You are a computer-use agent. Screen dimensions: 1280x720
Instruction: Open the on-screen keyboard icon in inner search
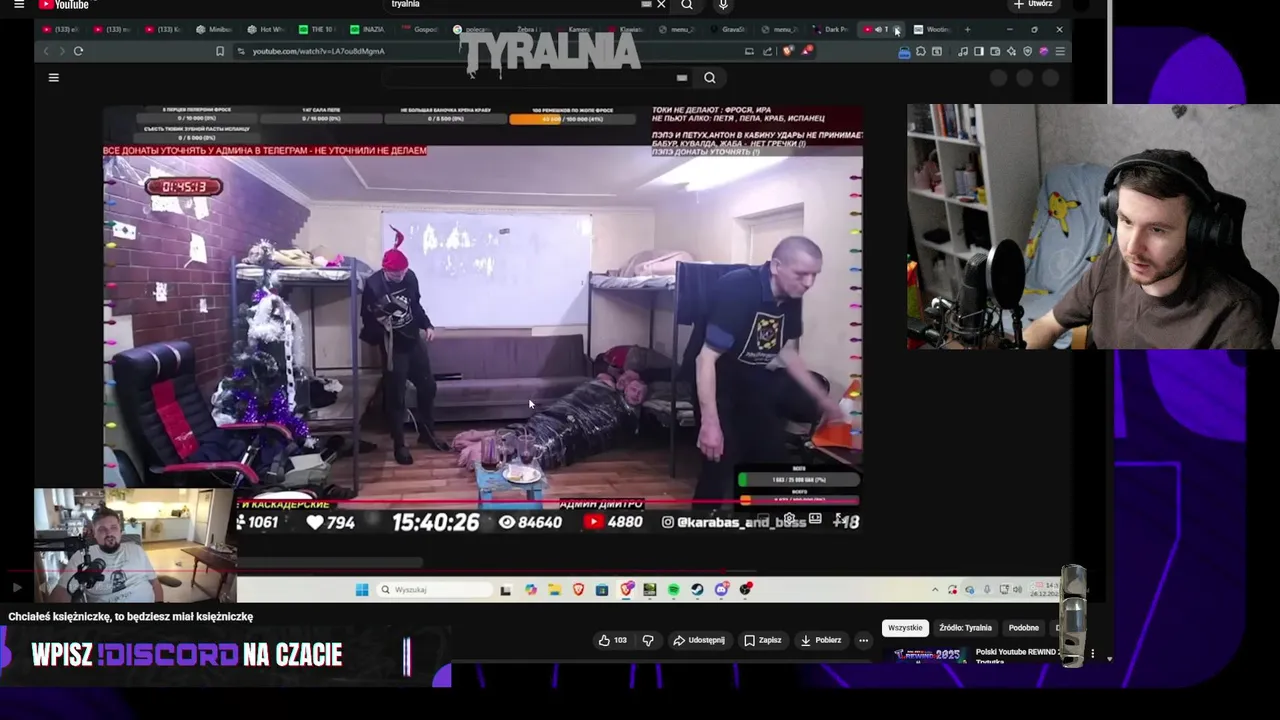(x=682, y=78)
